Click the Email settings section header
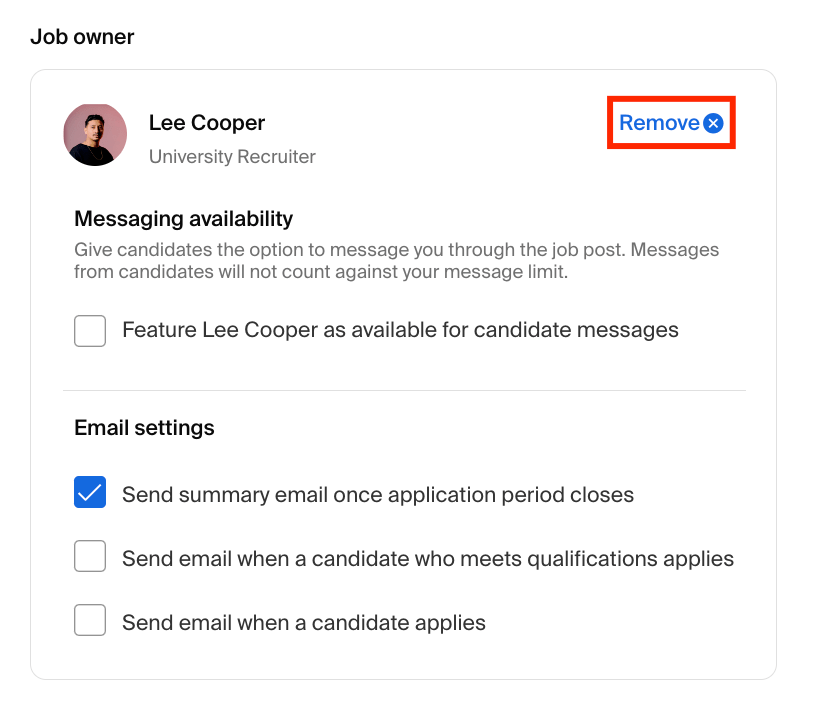Image resolution: width=818 pixels, height=708 pixels. 144,427
